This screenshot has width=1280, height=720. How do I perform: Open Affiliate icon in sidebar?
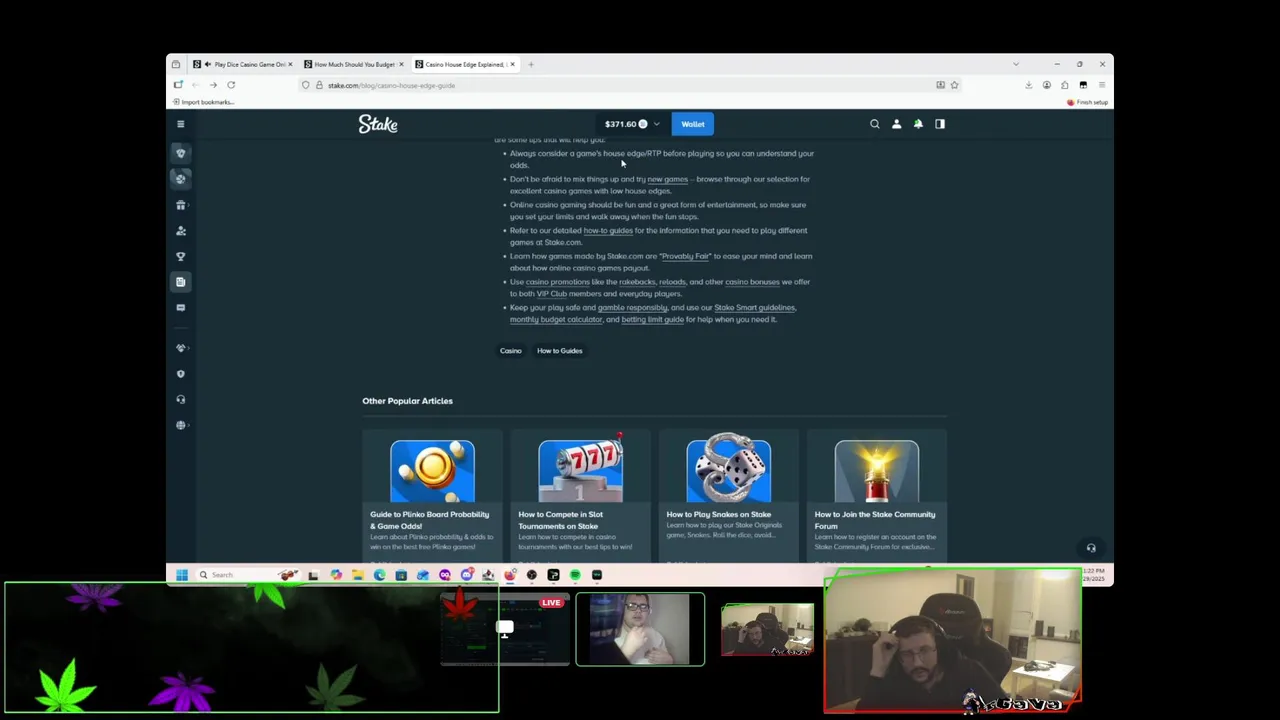pos(181,230)
